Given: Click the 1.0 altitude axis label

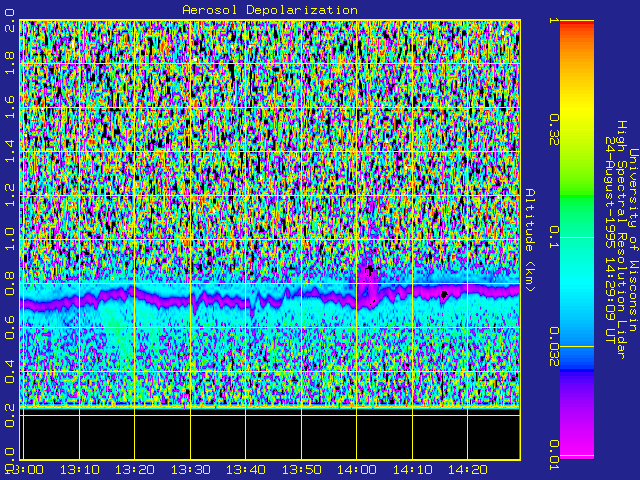Looking at the screenshot, I should click(x=9, y=239).
